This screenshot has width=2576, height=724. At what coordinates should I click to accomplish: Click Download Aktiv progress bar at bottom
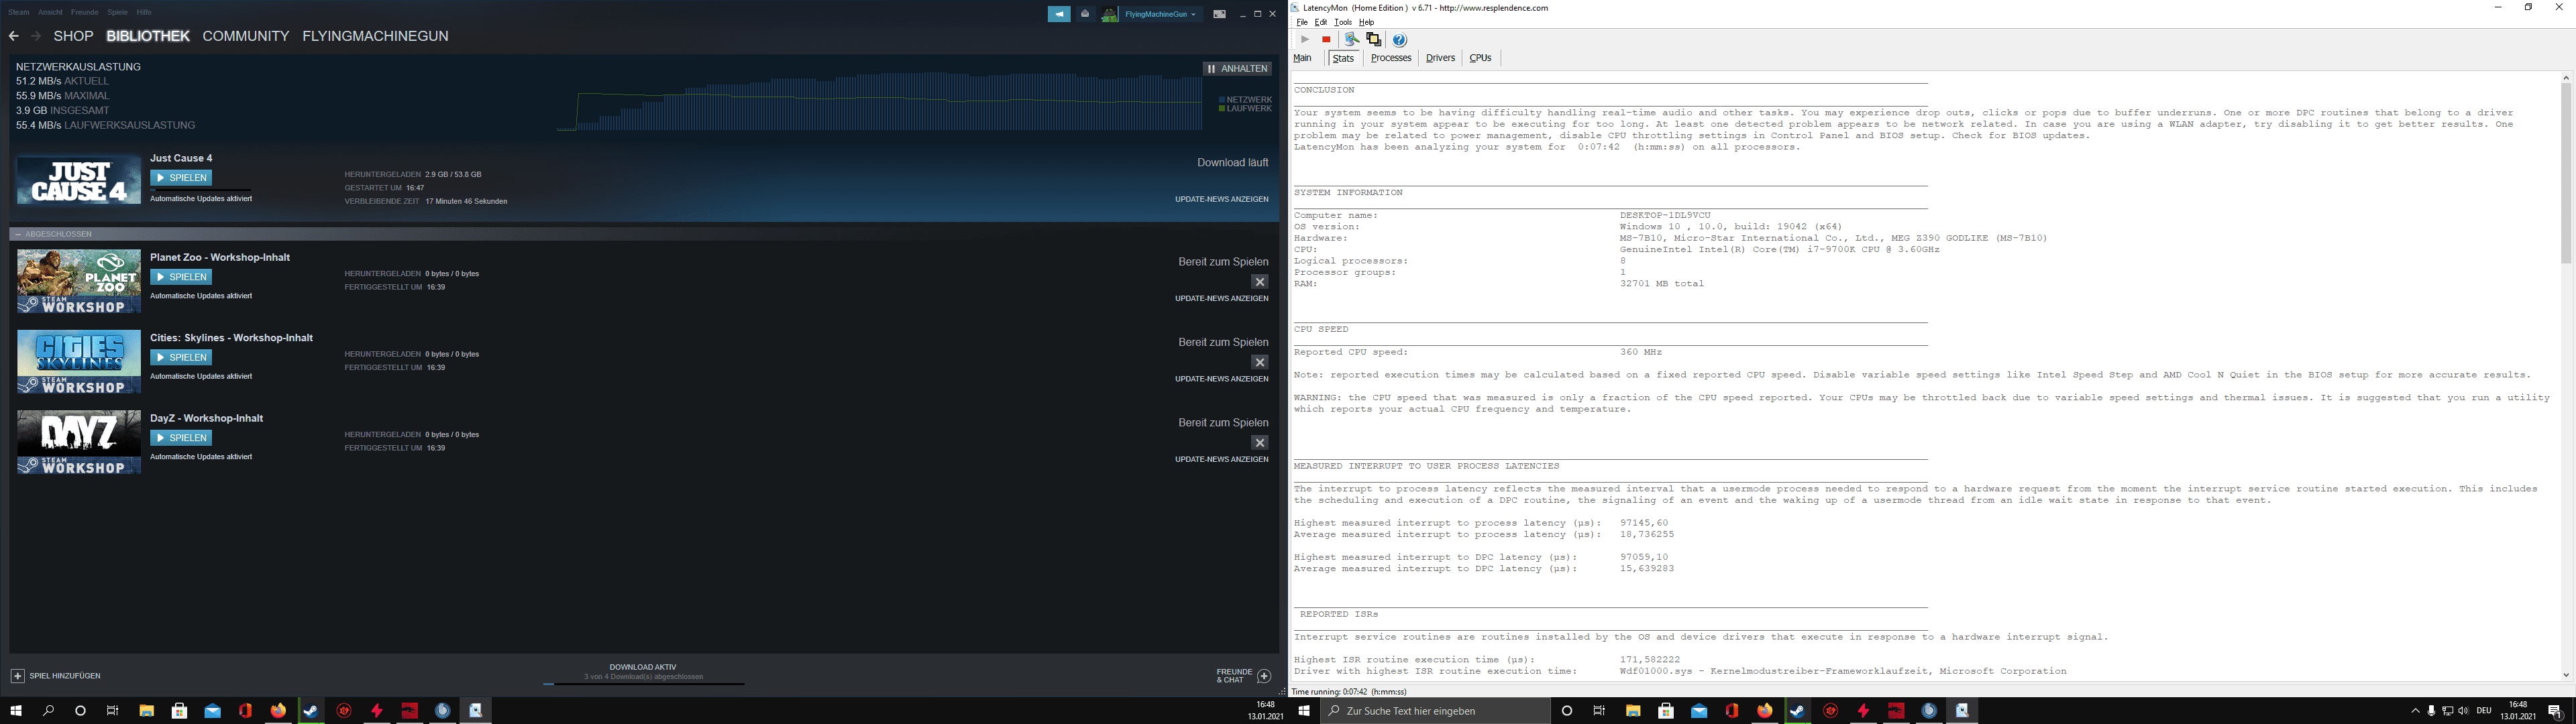643,685
